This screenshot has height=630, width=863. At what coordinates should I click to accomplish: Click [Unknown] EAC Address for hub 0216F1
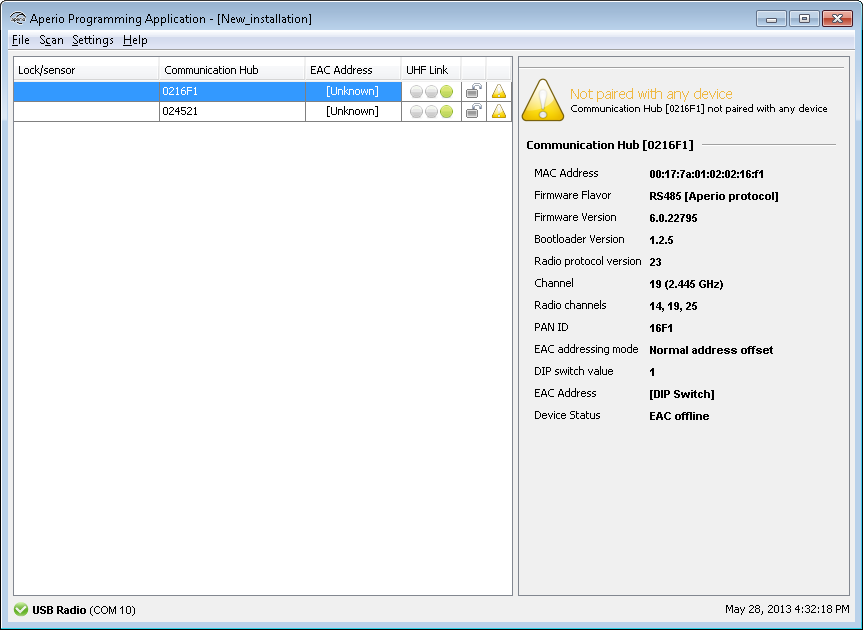[353, 91]
